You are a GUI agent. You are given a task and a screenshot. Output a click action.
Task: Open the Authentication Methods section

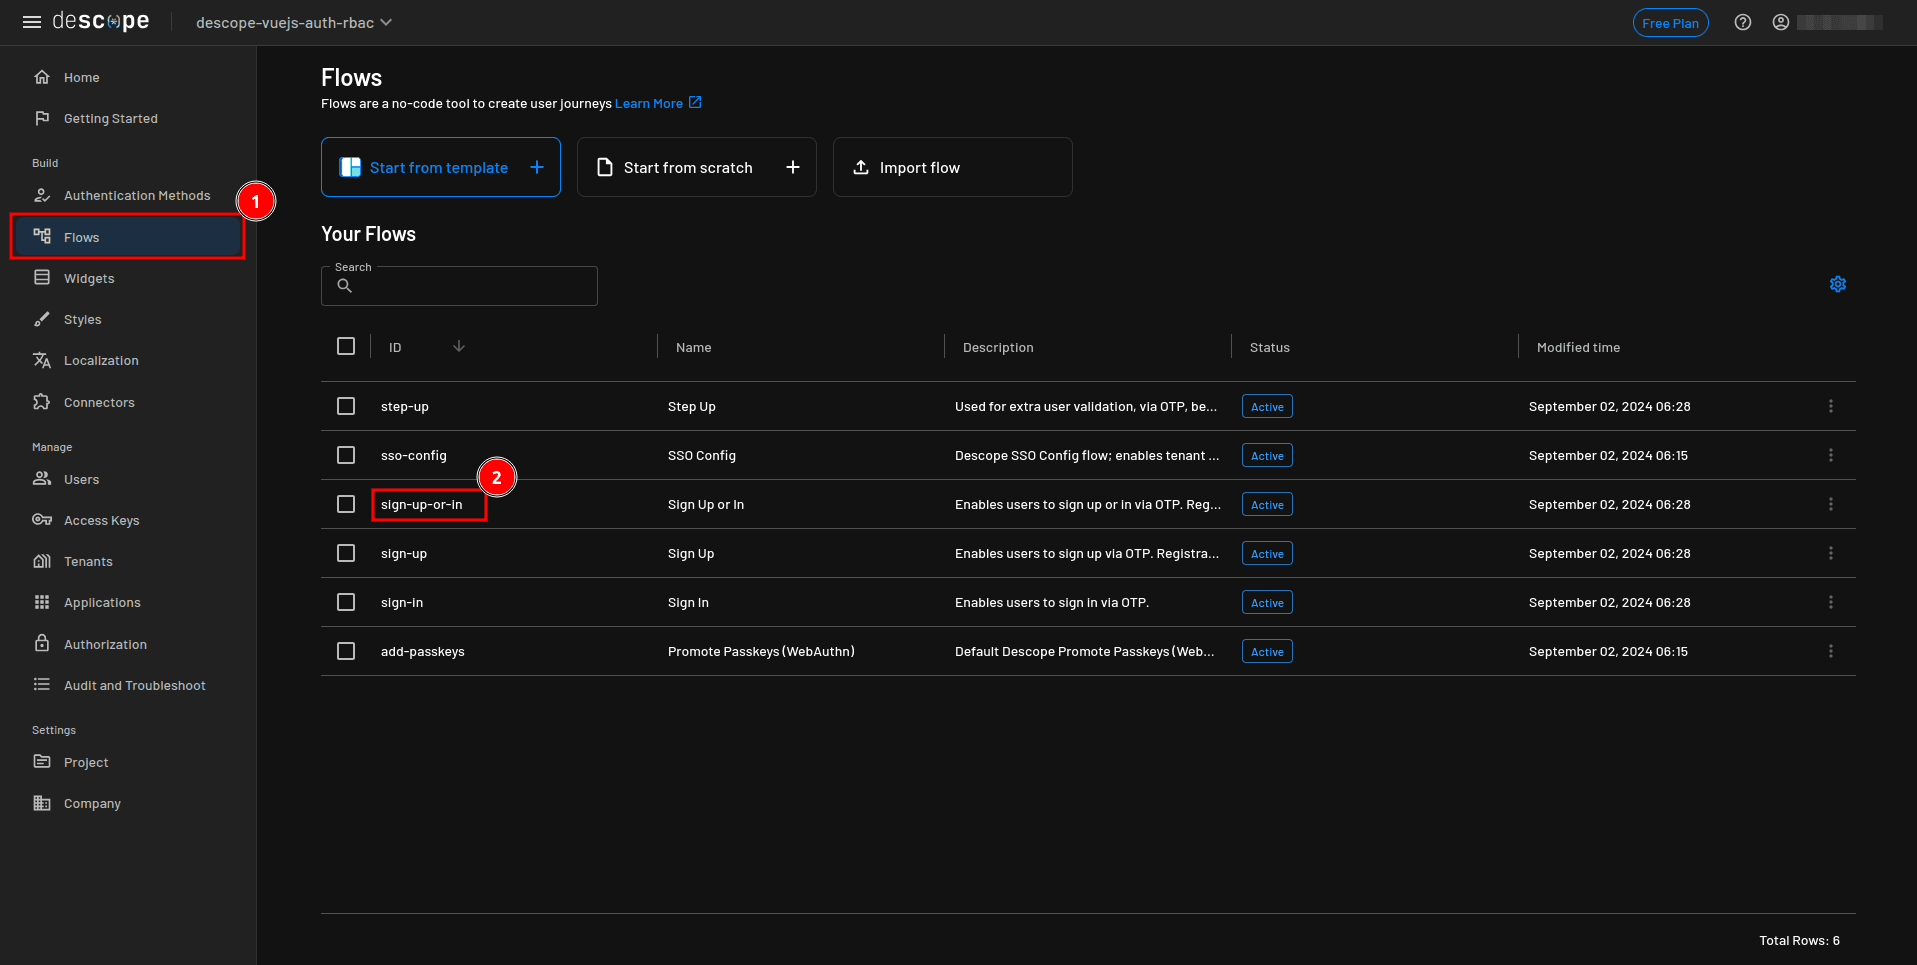click(x=137, y=195)
